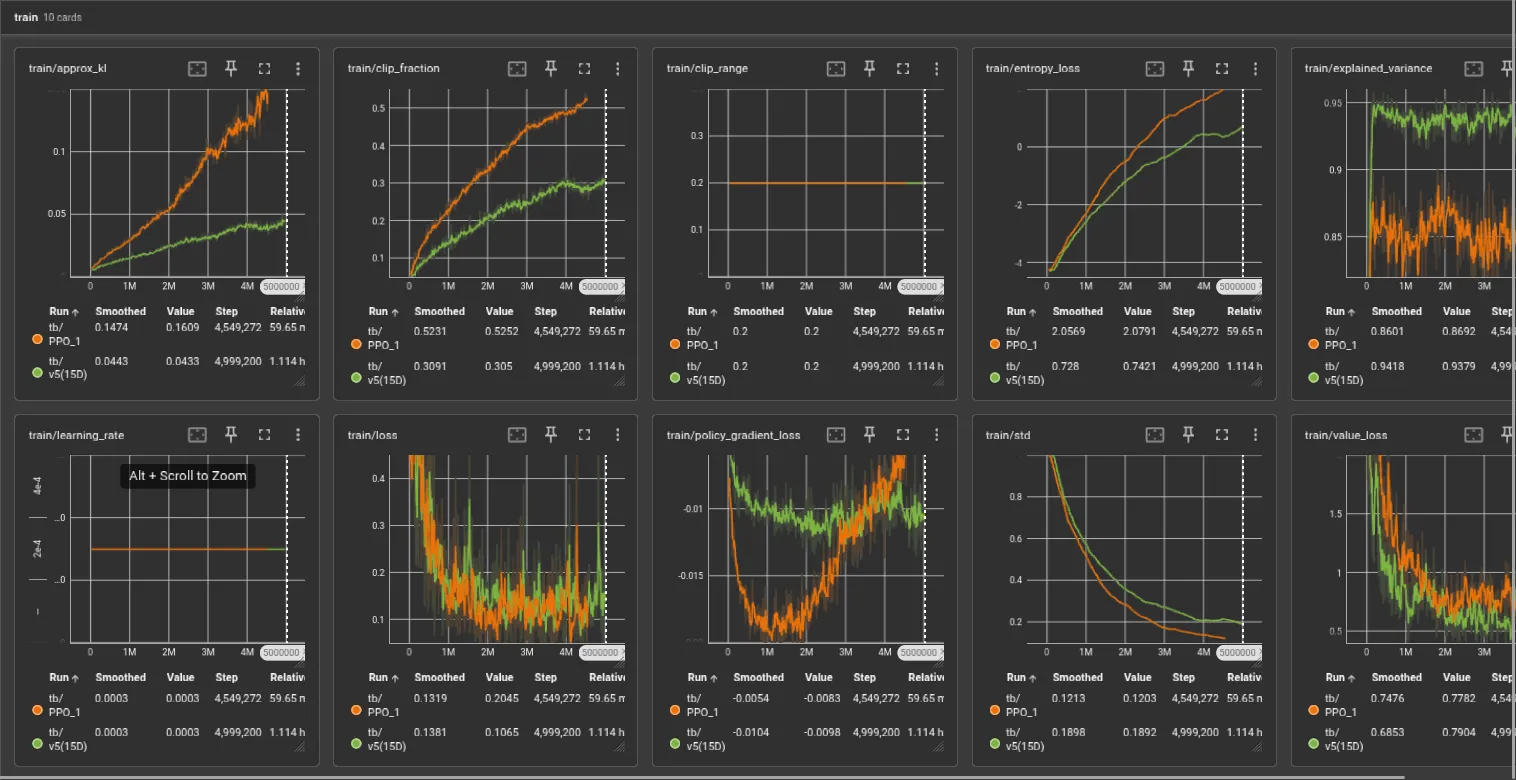Open more options for train/clip_fraction card
1516x780 pixels.
pos(618,68)
